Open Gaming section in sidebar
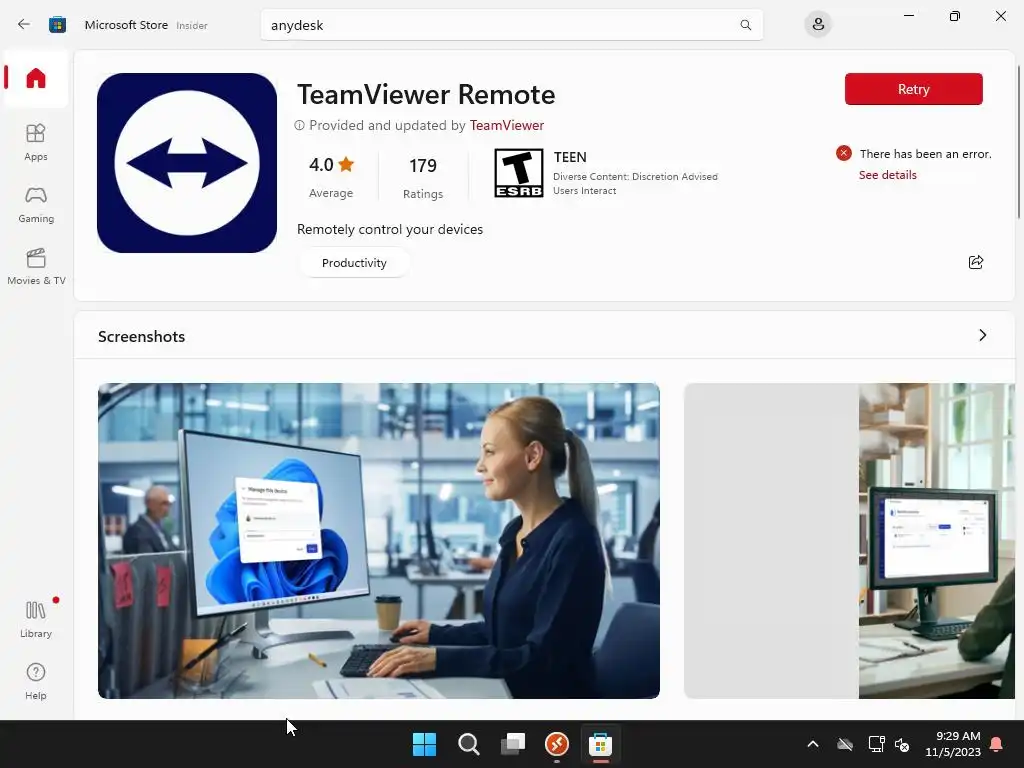1024x768 pixels. 36,204
